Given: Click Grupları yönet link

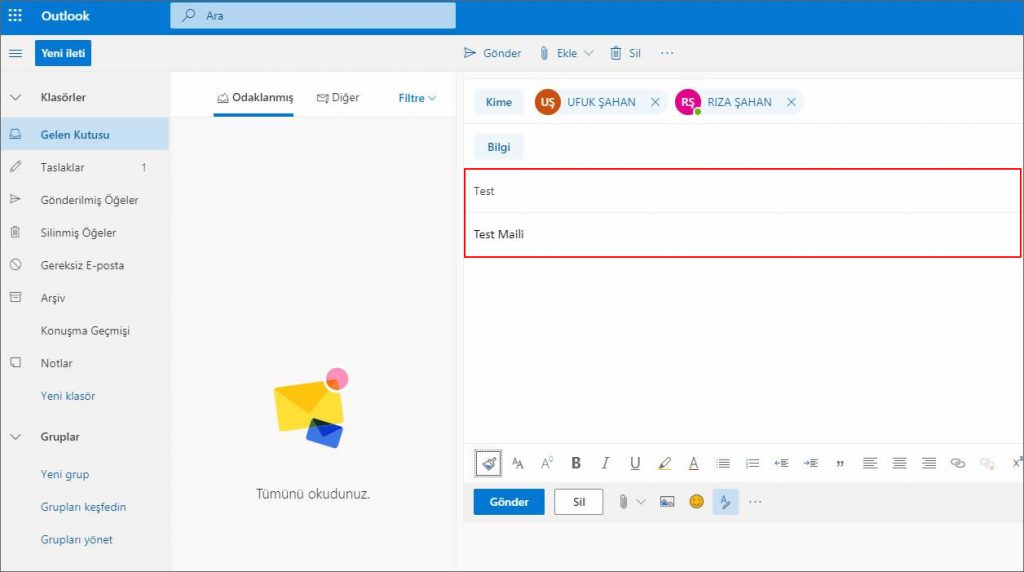Looking at the screenshot, I should coord(76,539).
